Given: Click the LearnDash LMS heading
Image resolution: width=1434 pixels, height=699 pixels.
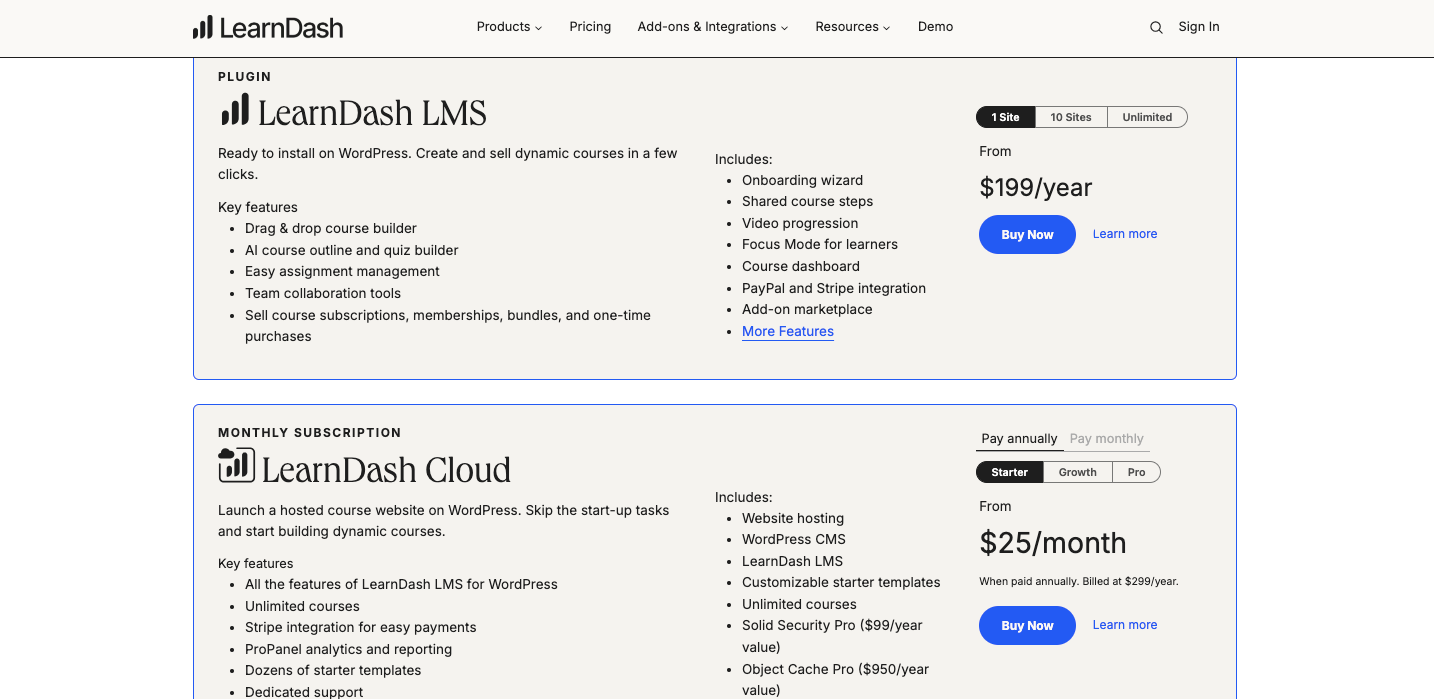Looking at the screenshot, I should pyautogui.click(x=372, y=112).
